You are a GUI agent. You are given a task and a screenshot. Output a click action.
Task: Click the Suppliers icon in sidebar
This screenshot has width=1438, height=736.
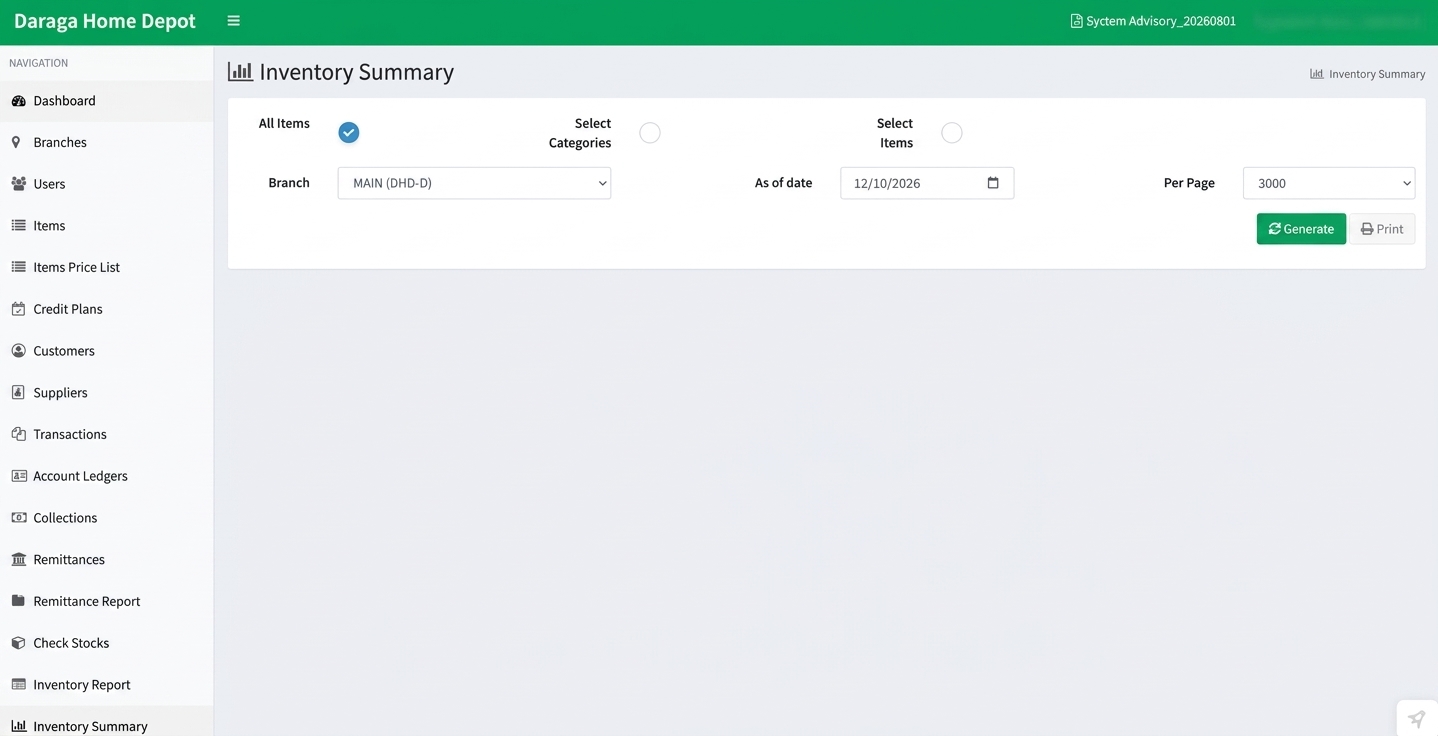click(18, 393)
